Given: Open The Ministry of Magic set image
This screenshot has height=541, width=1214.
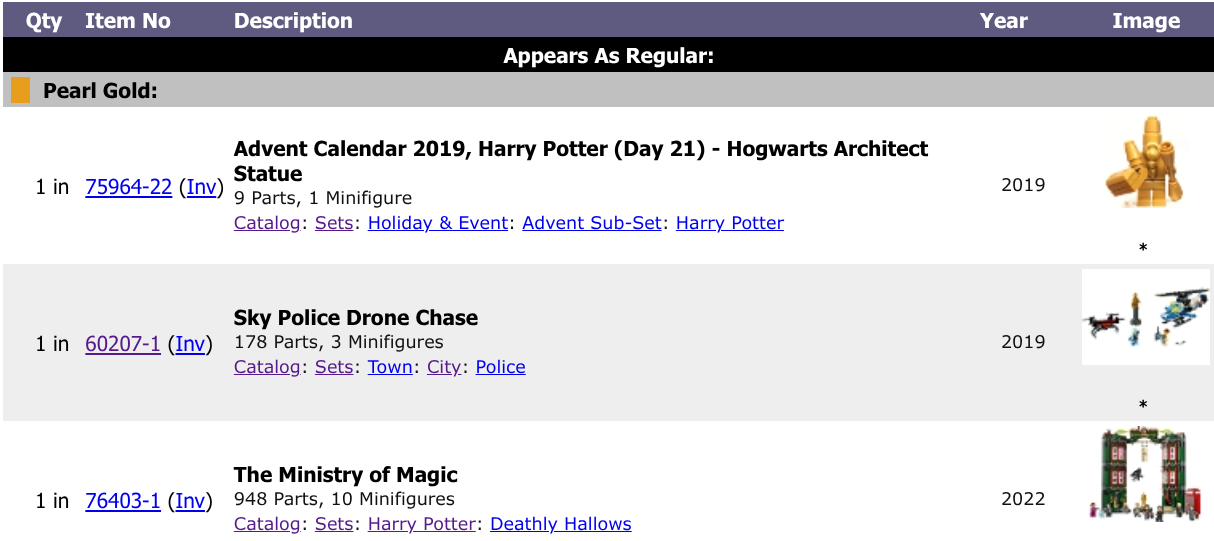Looking at the screenshot, I should pyautogui.click(x=1144, y=473).
